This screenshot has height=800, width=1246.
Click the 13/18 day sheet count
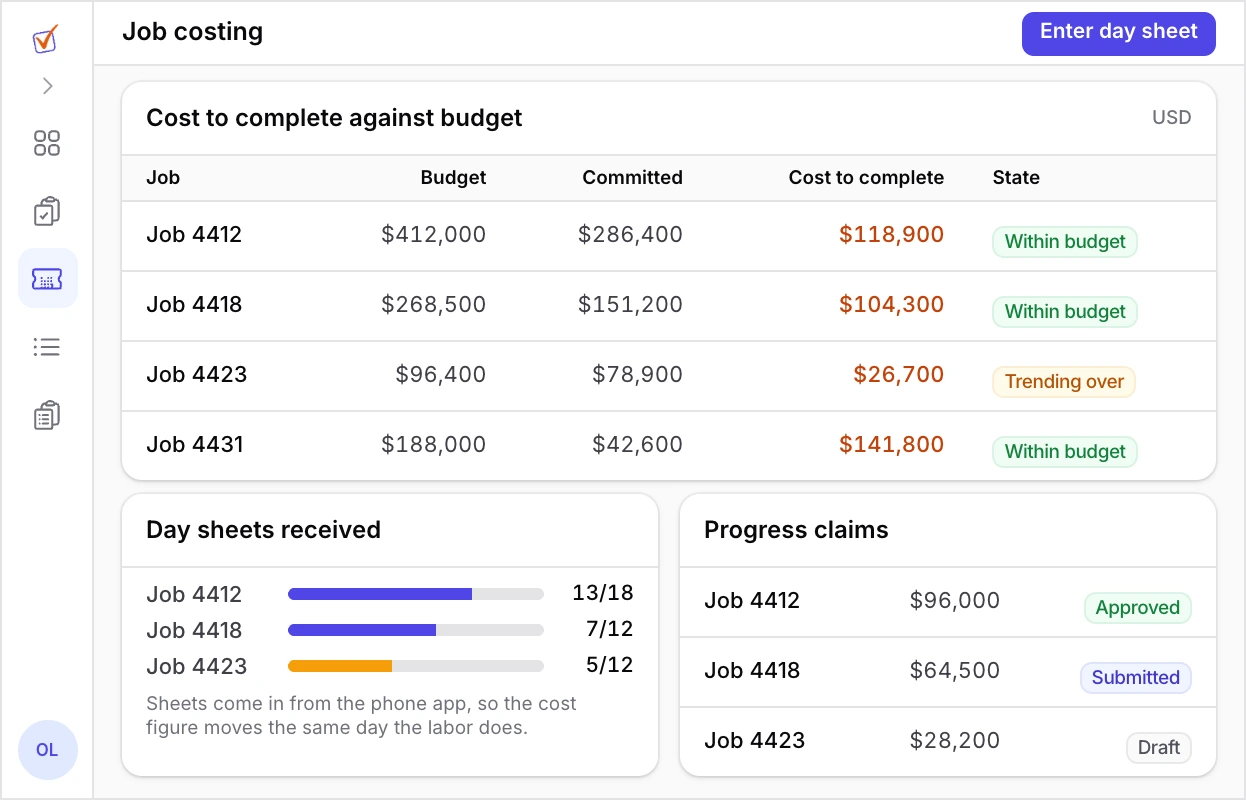click(x=603, y=593)
